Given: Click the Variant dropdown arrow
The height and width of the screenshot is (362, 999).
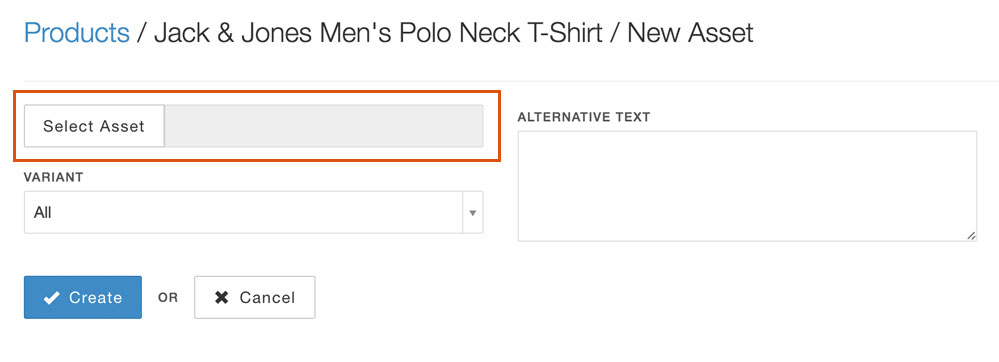Looking at the screenshot, I should [473, 213].
